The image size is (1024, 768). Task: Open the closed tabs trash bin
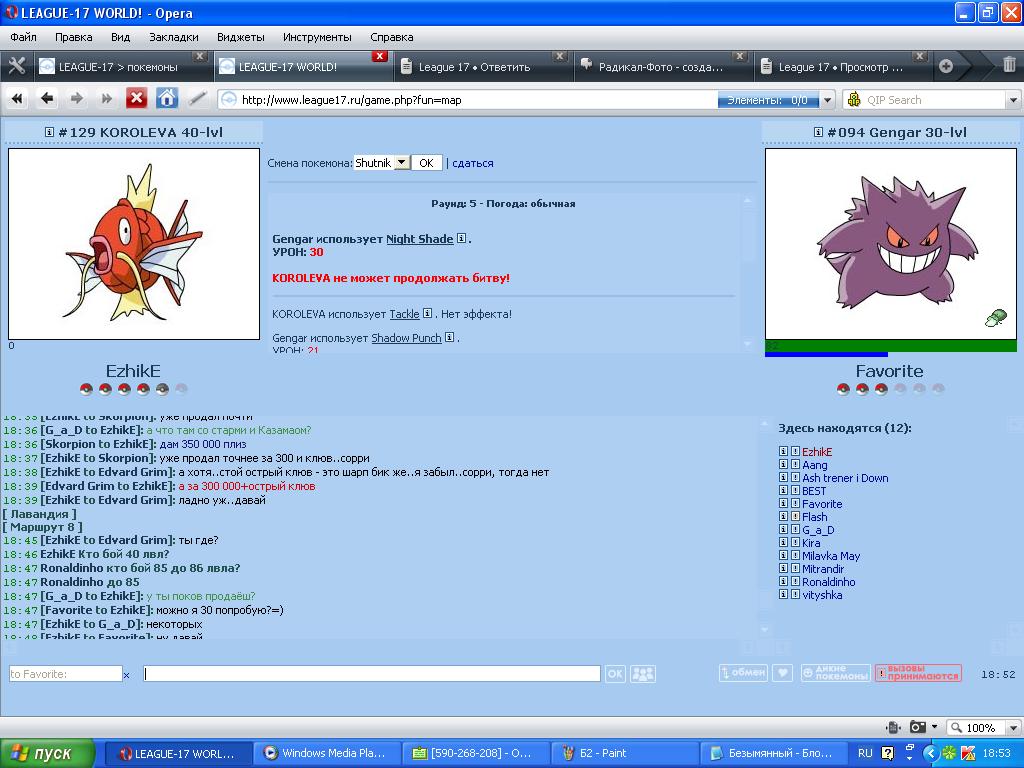pyautogui.click(x=1009, y=65)
